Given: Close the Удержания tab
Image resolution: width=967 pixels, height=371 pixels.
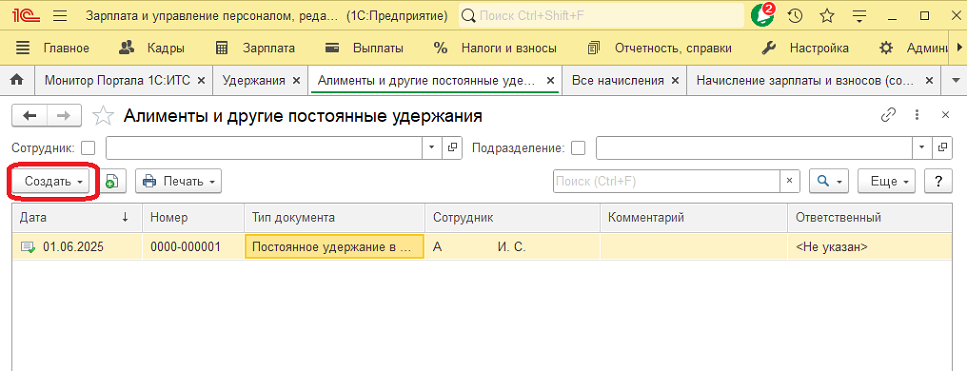Looking at the screenshot, I should (x=297, y=80).
